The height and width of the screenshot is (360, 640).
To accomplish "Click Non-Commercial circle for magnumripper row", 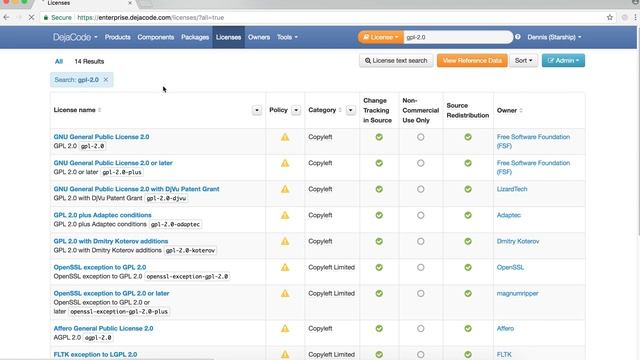I will click(420, 294).
